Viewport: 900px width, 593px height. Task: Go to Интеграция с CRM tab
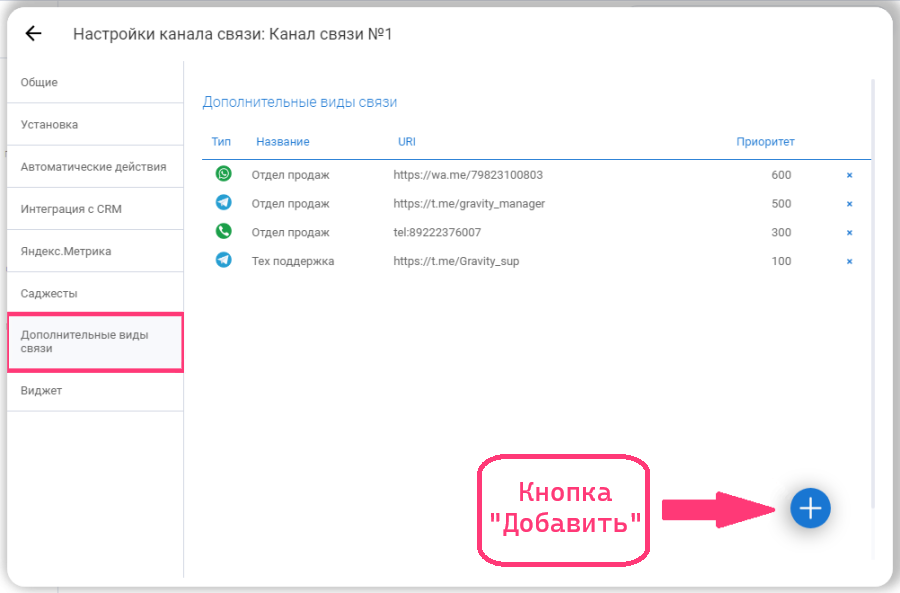point(71,209)
